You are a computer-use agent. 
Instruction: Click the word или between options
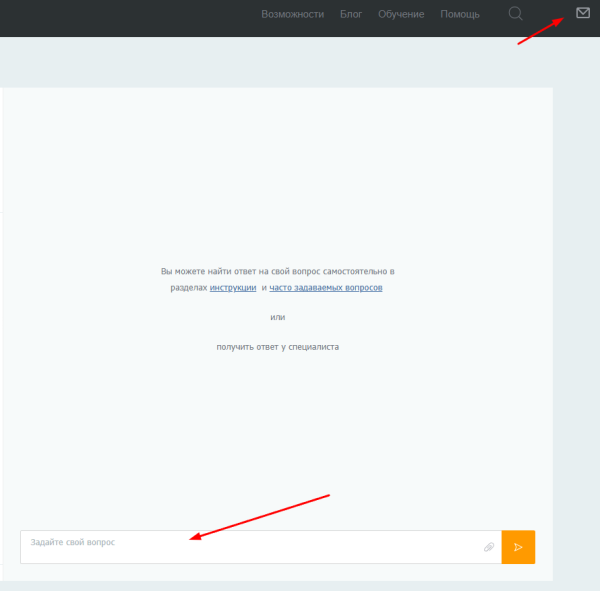click(x=278, y=317)
